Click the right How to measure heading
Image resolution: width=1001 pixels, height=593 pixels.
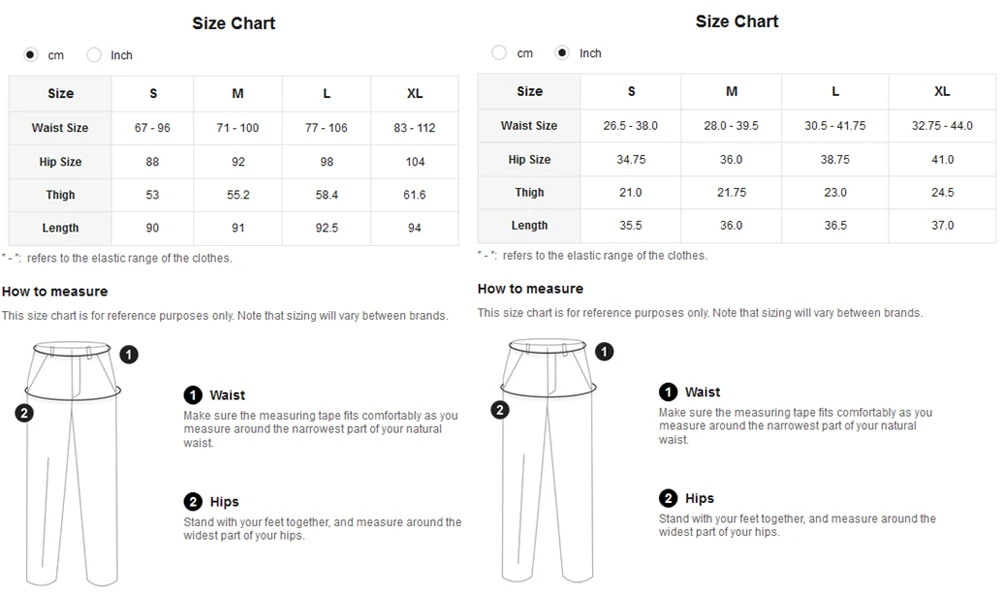click(x=530, y=289)
